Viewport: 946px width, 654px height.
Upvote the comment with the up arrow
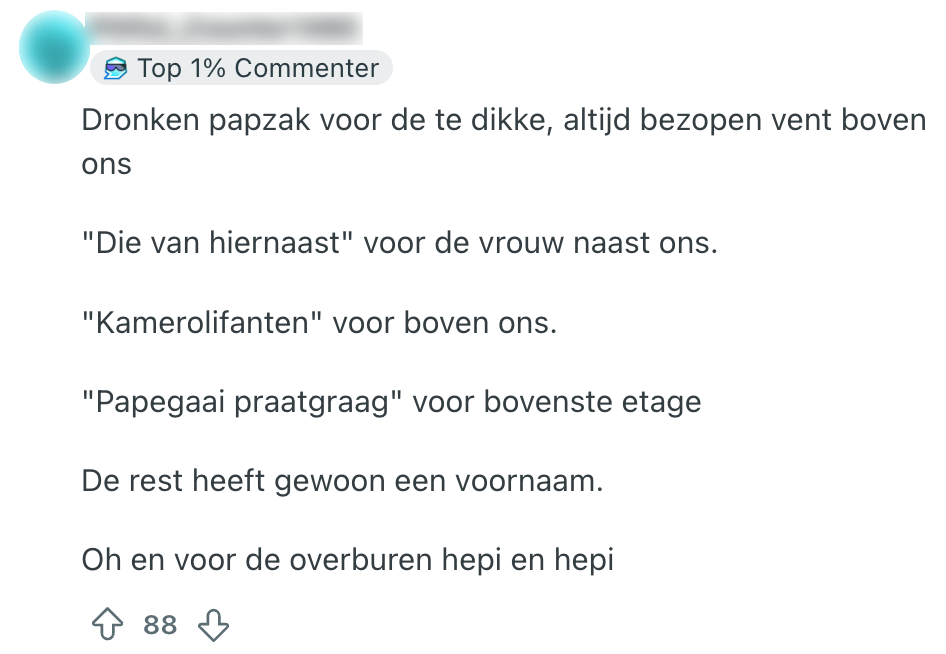pos(106,626)
